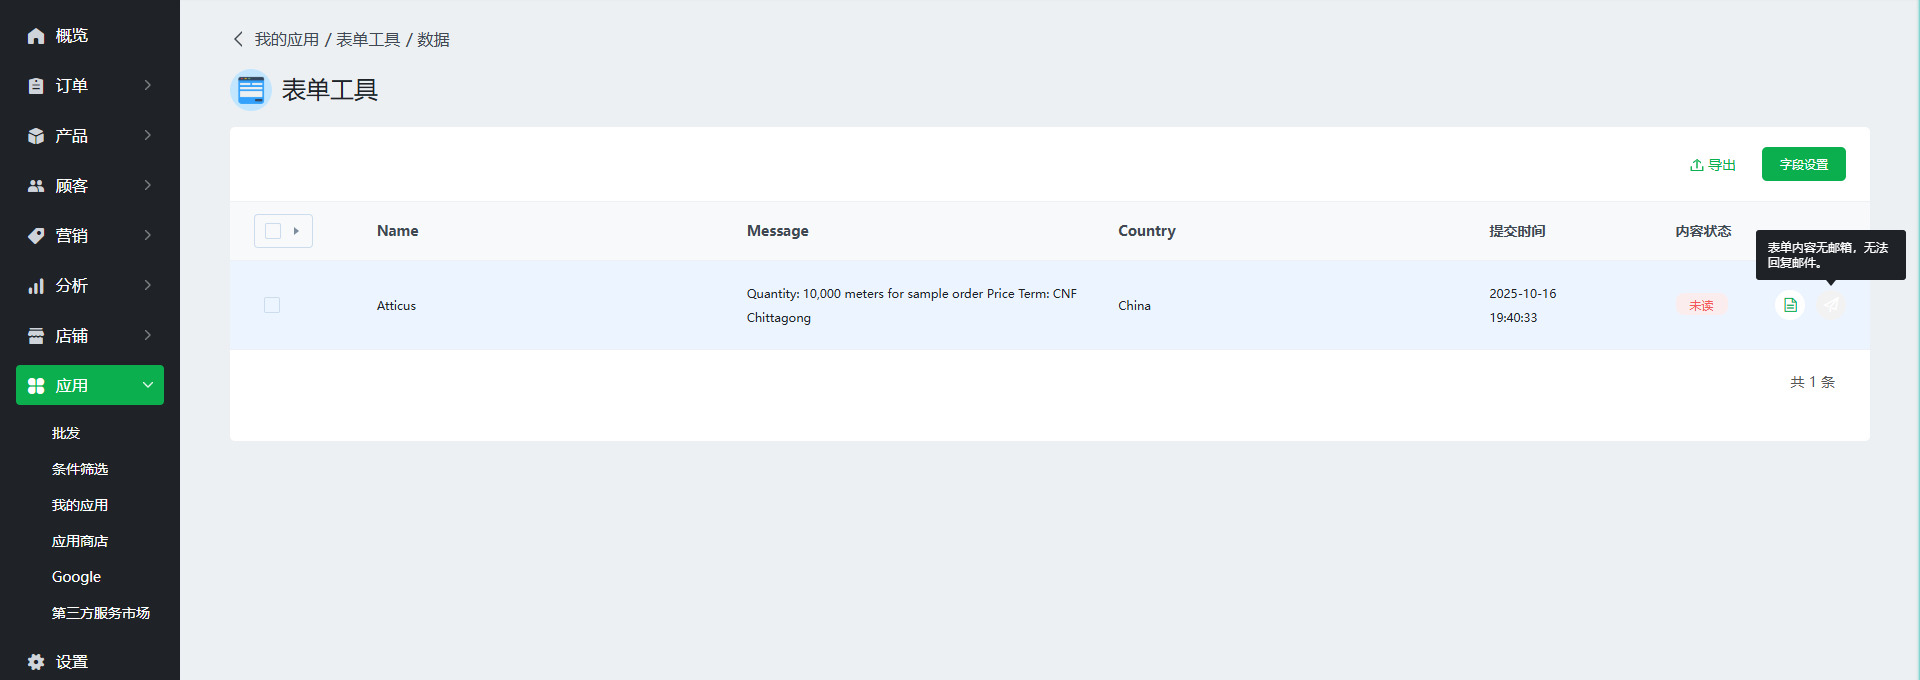
Task: Check the Atticus row checkbox
Action: [x=272, y=305]
